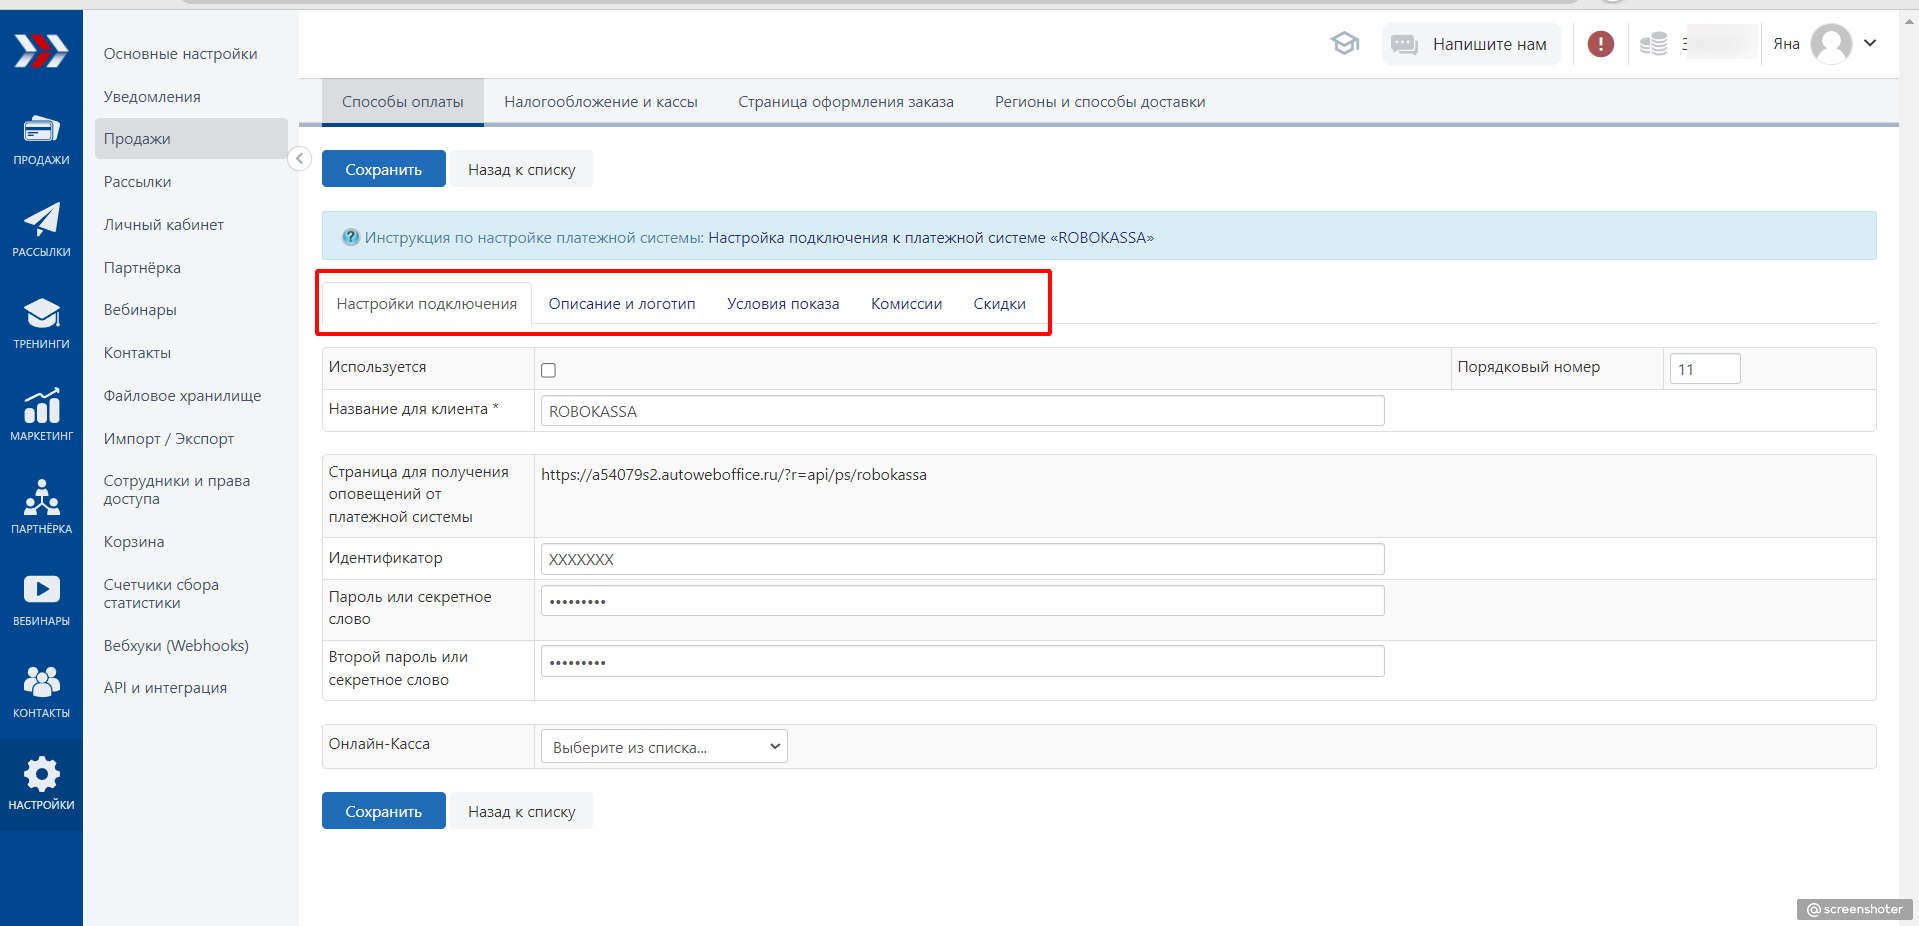
Task: Switch to Налогообложение и кассы tab
Action: [601, 102]
